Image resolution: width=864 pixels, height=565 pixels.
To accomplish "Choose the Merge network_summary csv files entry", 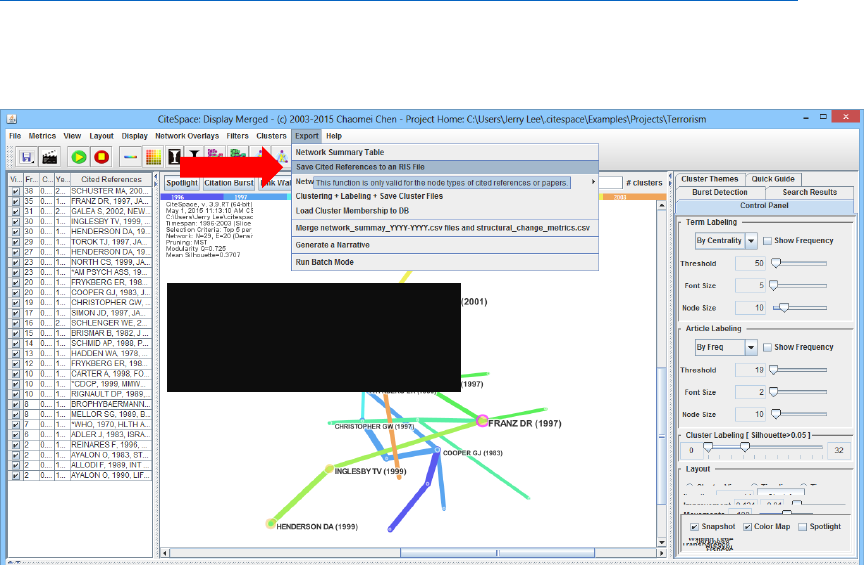I will click(x=445, y=228).
